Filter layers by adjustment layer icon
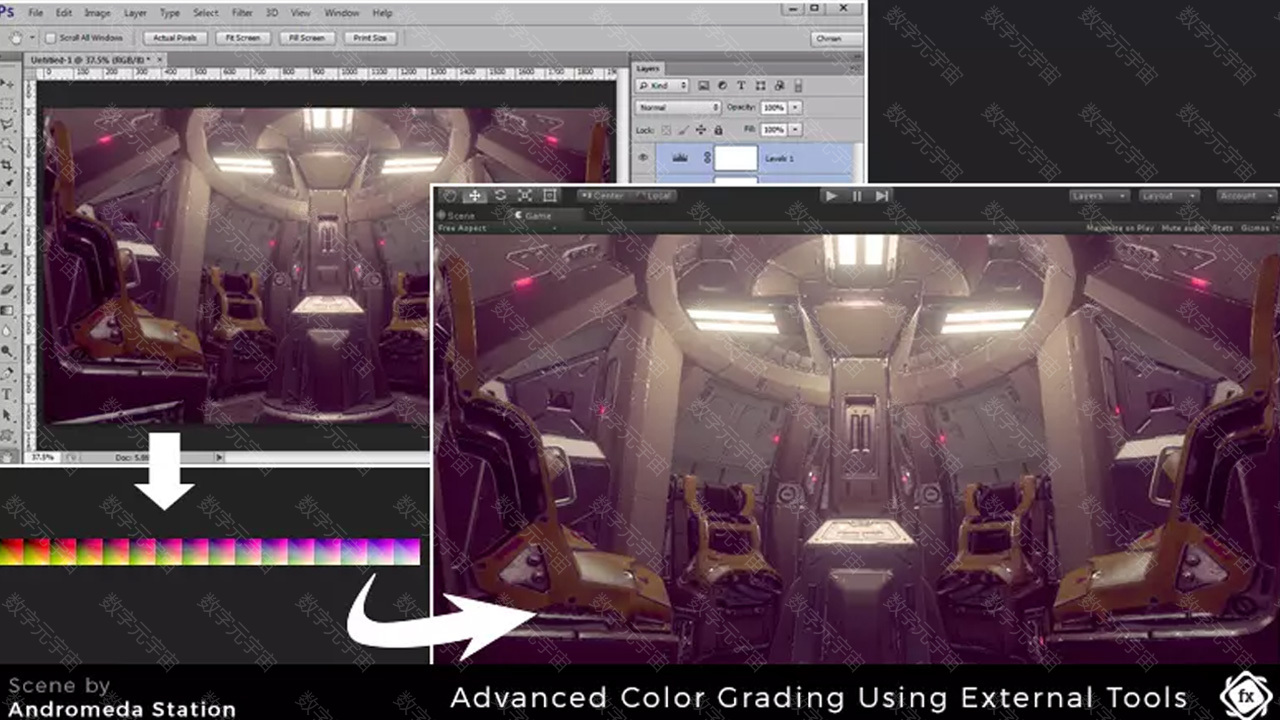The width and height of the screenshot is (1280, 720). tap(722, 85)
